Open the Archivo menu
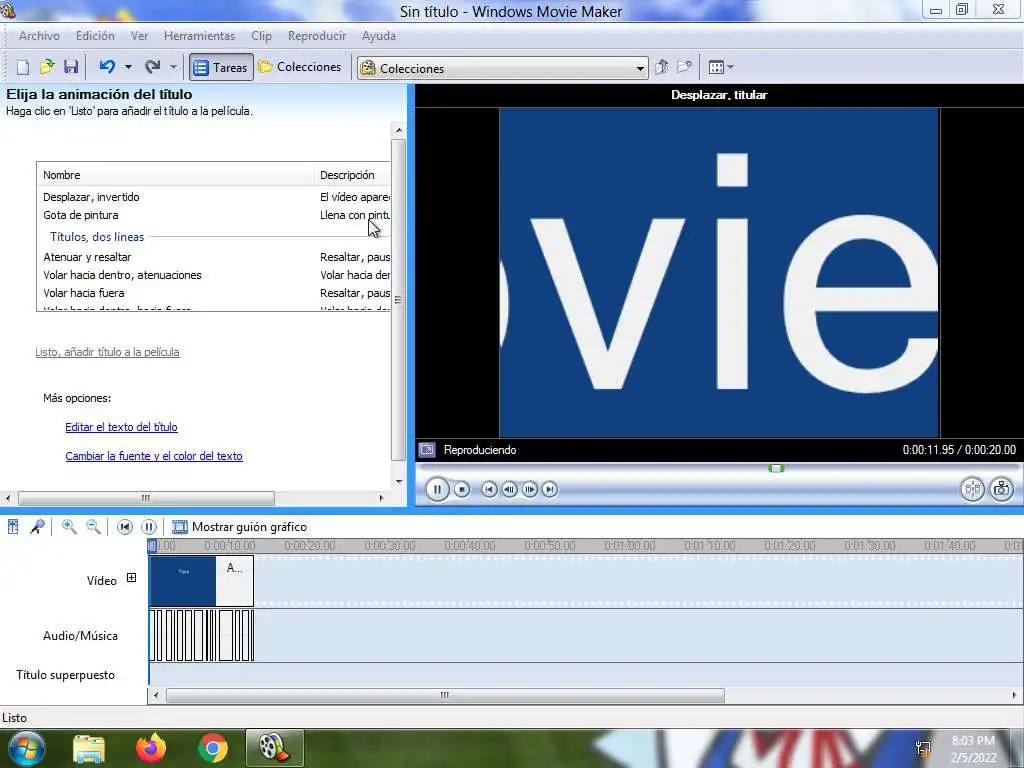This screenshot has width=1024, height=768. (39, 36)
